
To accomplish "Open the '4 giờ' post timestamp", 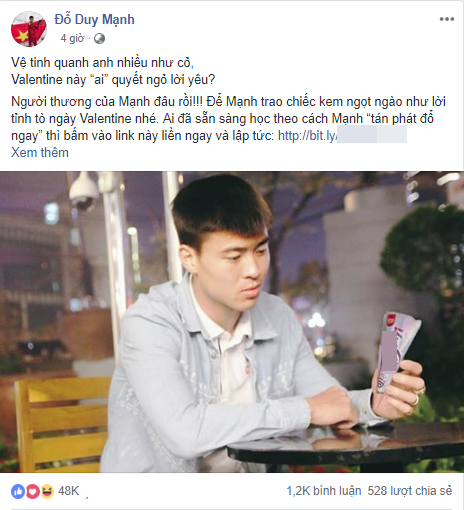I will [72, 38].
